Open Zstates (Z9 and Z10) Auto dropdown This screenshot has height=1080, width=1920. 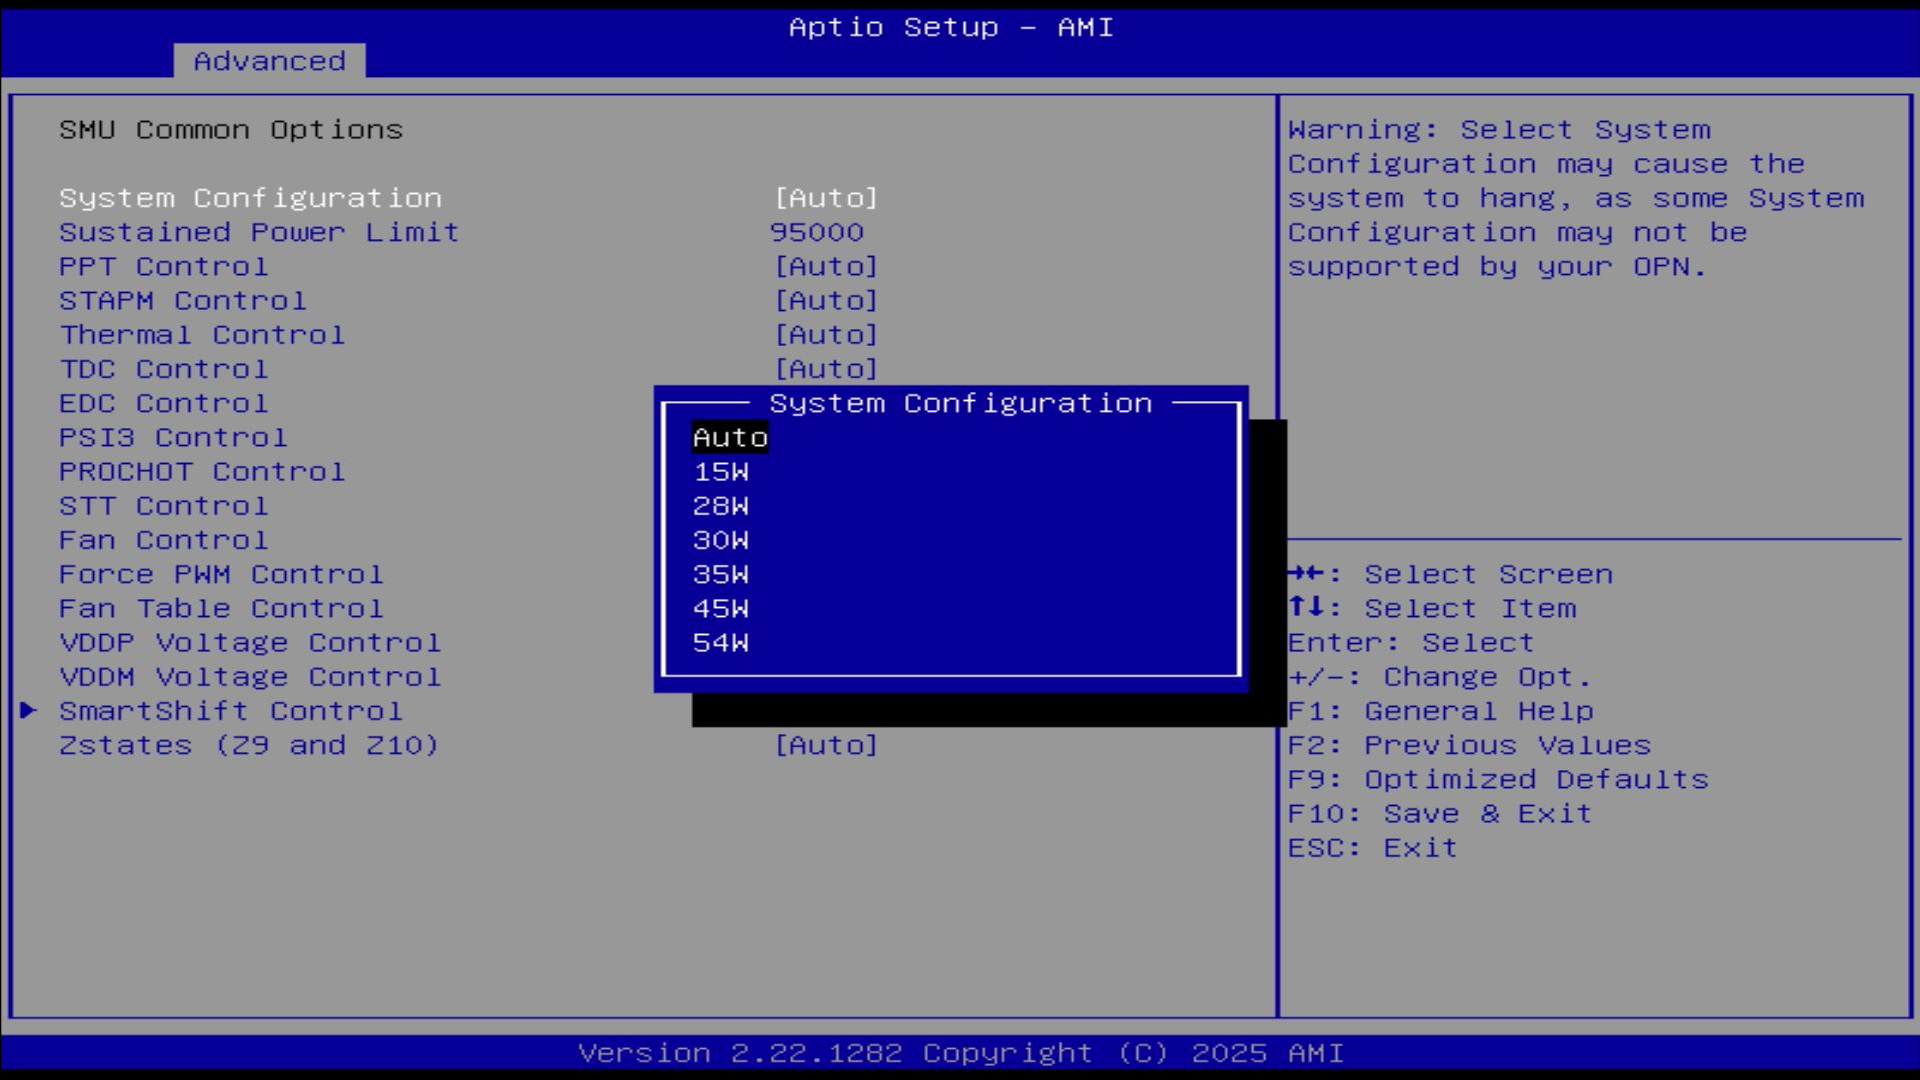826,746
